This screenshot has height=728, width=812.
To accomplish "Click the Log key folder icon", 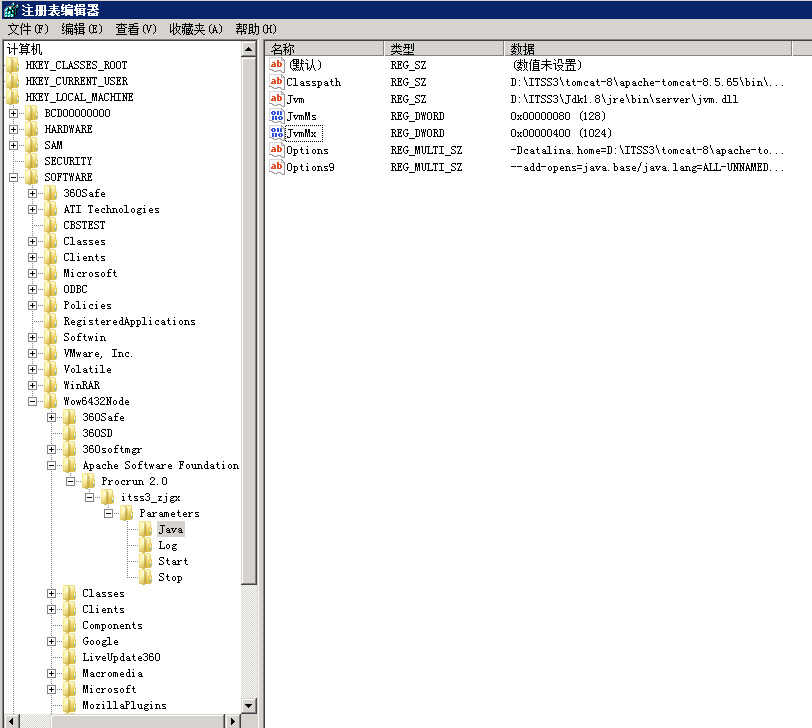I will point(146,545).
